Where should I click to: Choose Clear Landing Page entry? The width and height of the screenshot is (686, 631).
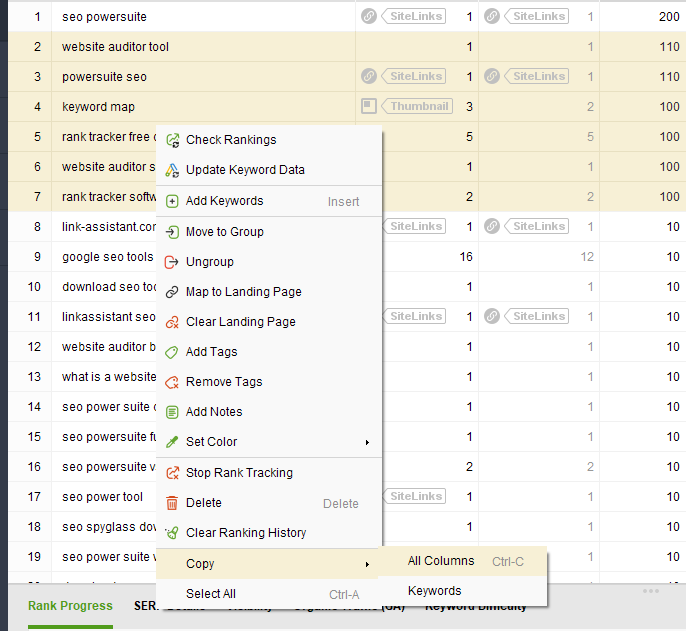click(x=269, y=322)
